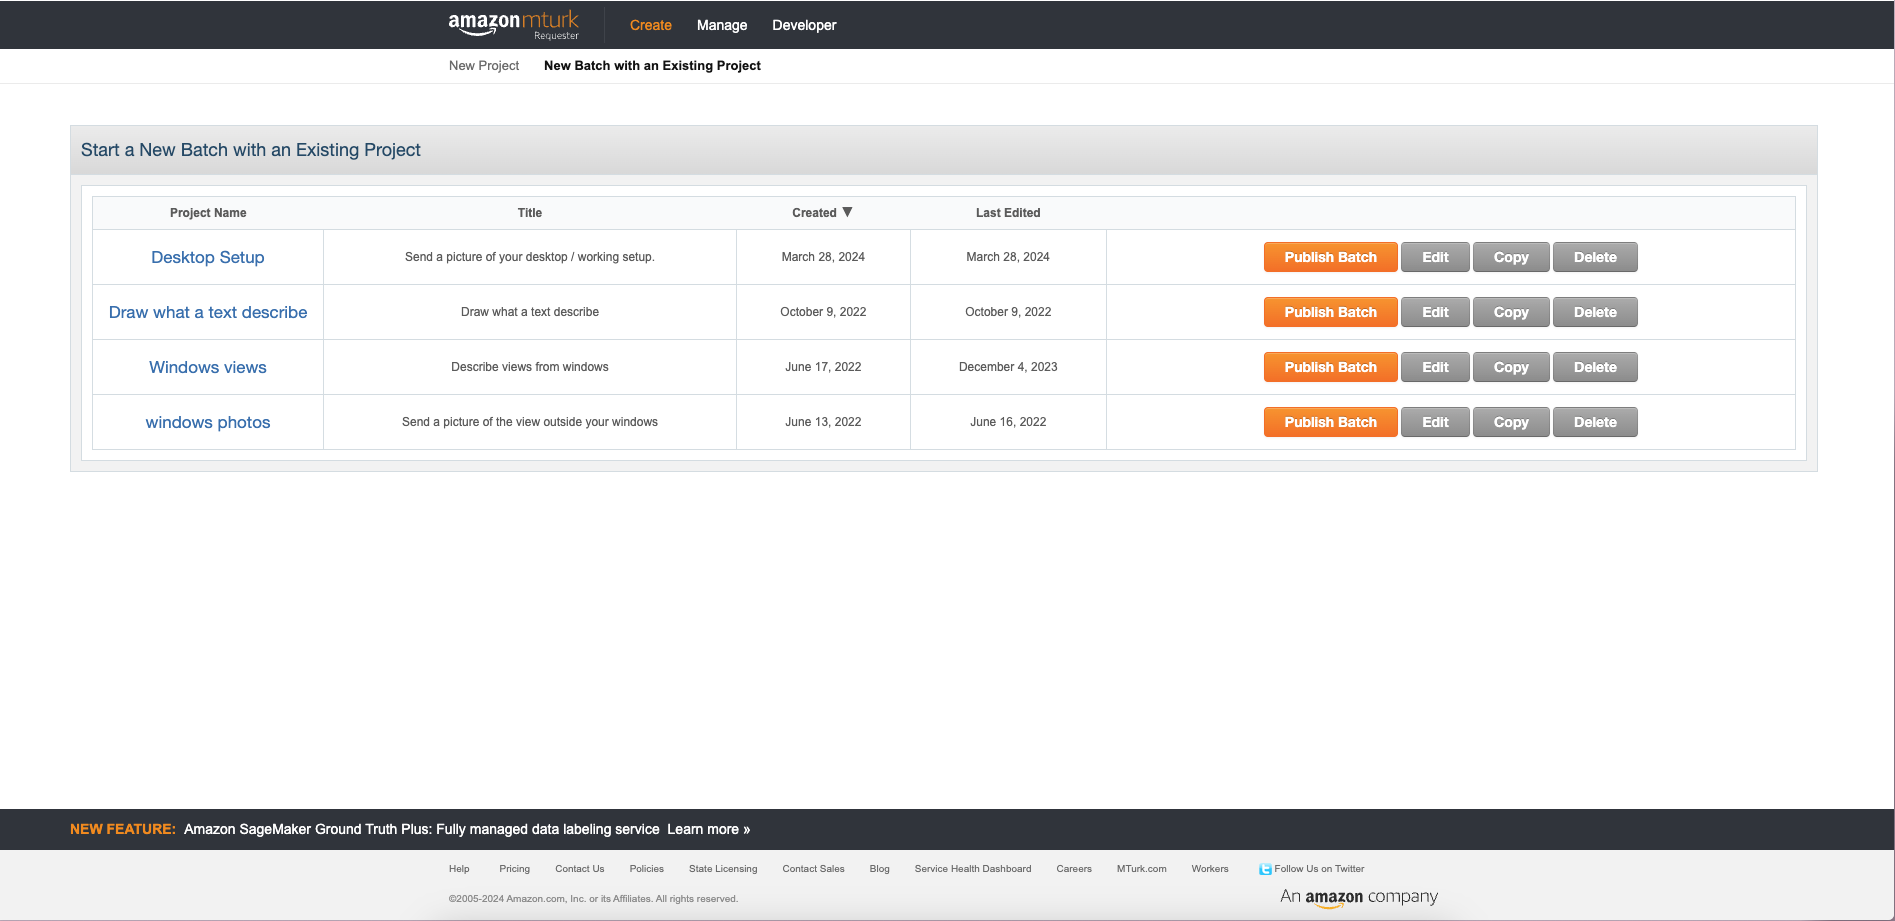
Task: Copy the windows photos project
Action: [x=1510, y=422]
